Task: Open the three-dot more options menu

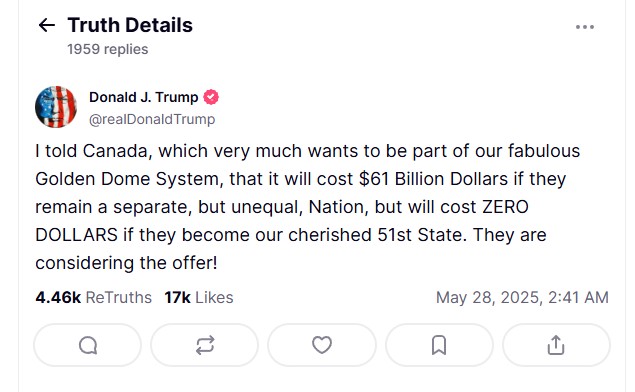Action: pos(584,27)
